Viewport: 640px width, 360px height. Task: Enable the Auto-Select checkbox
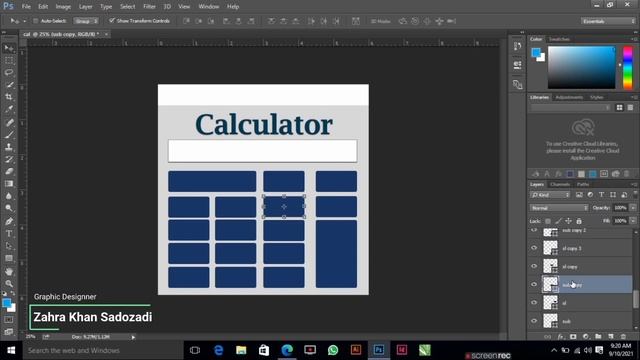[x=36, y=21]
